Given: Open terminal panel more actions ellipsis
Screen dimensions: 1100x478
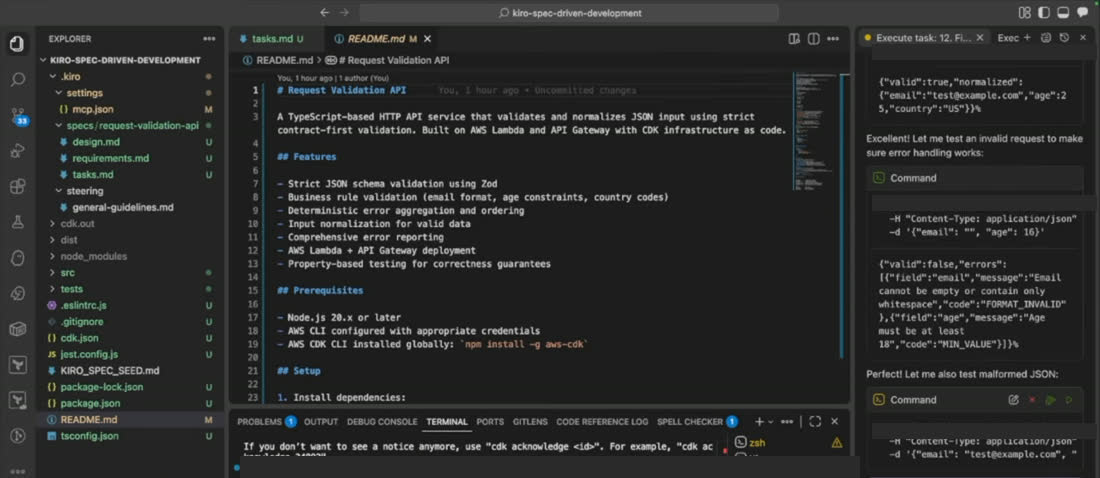Looking at the screenshot, I should point(786,422).
